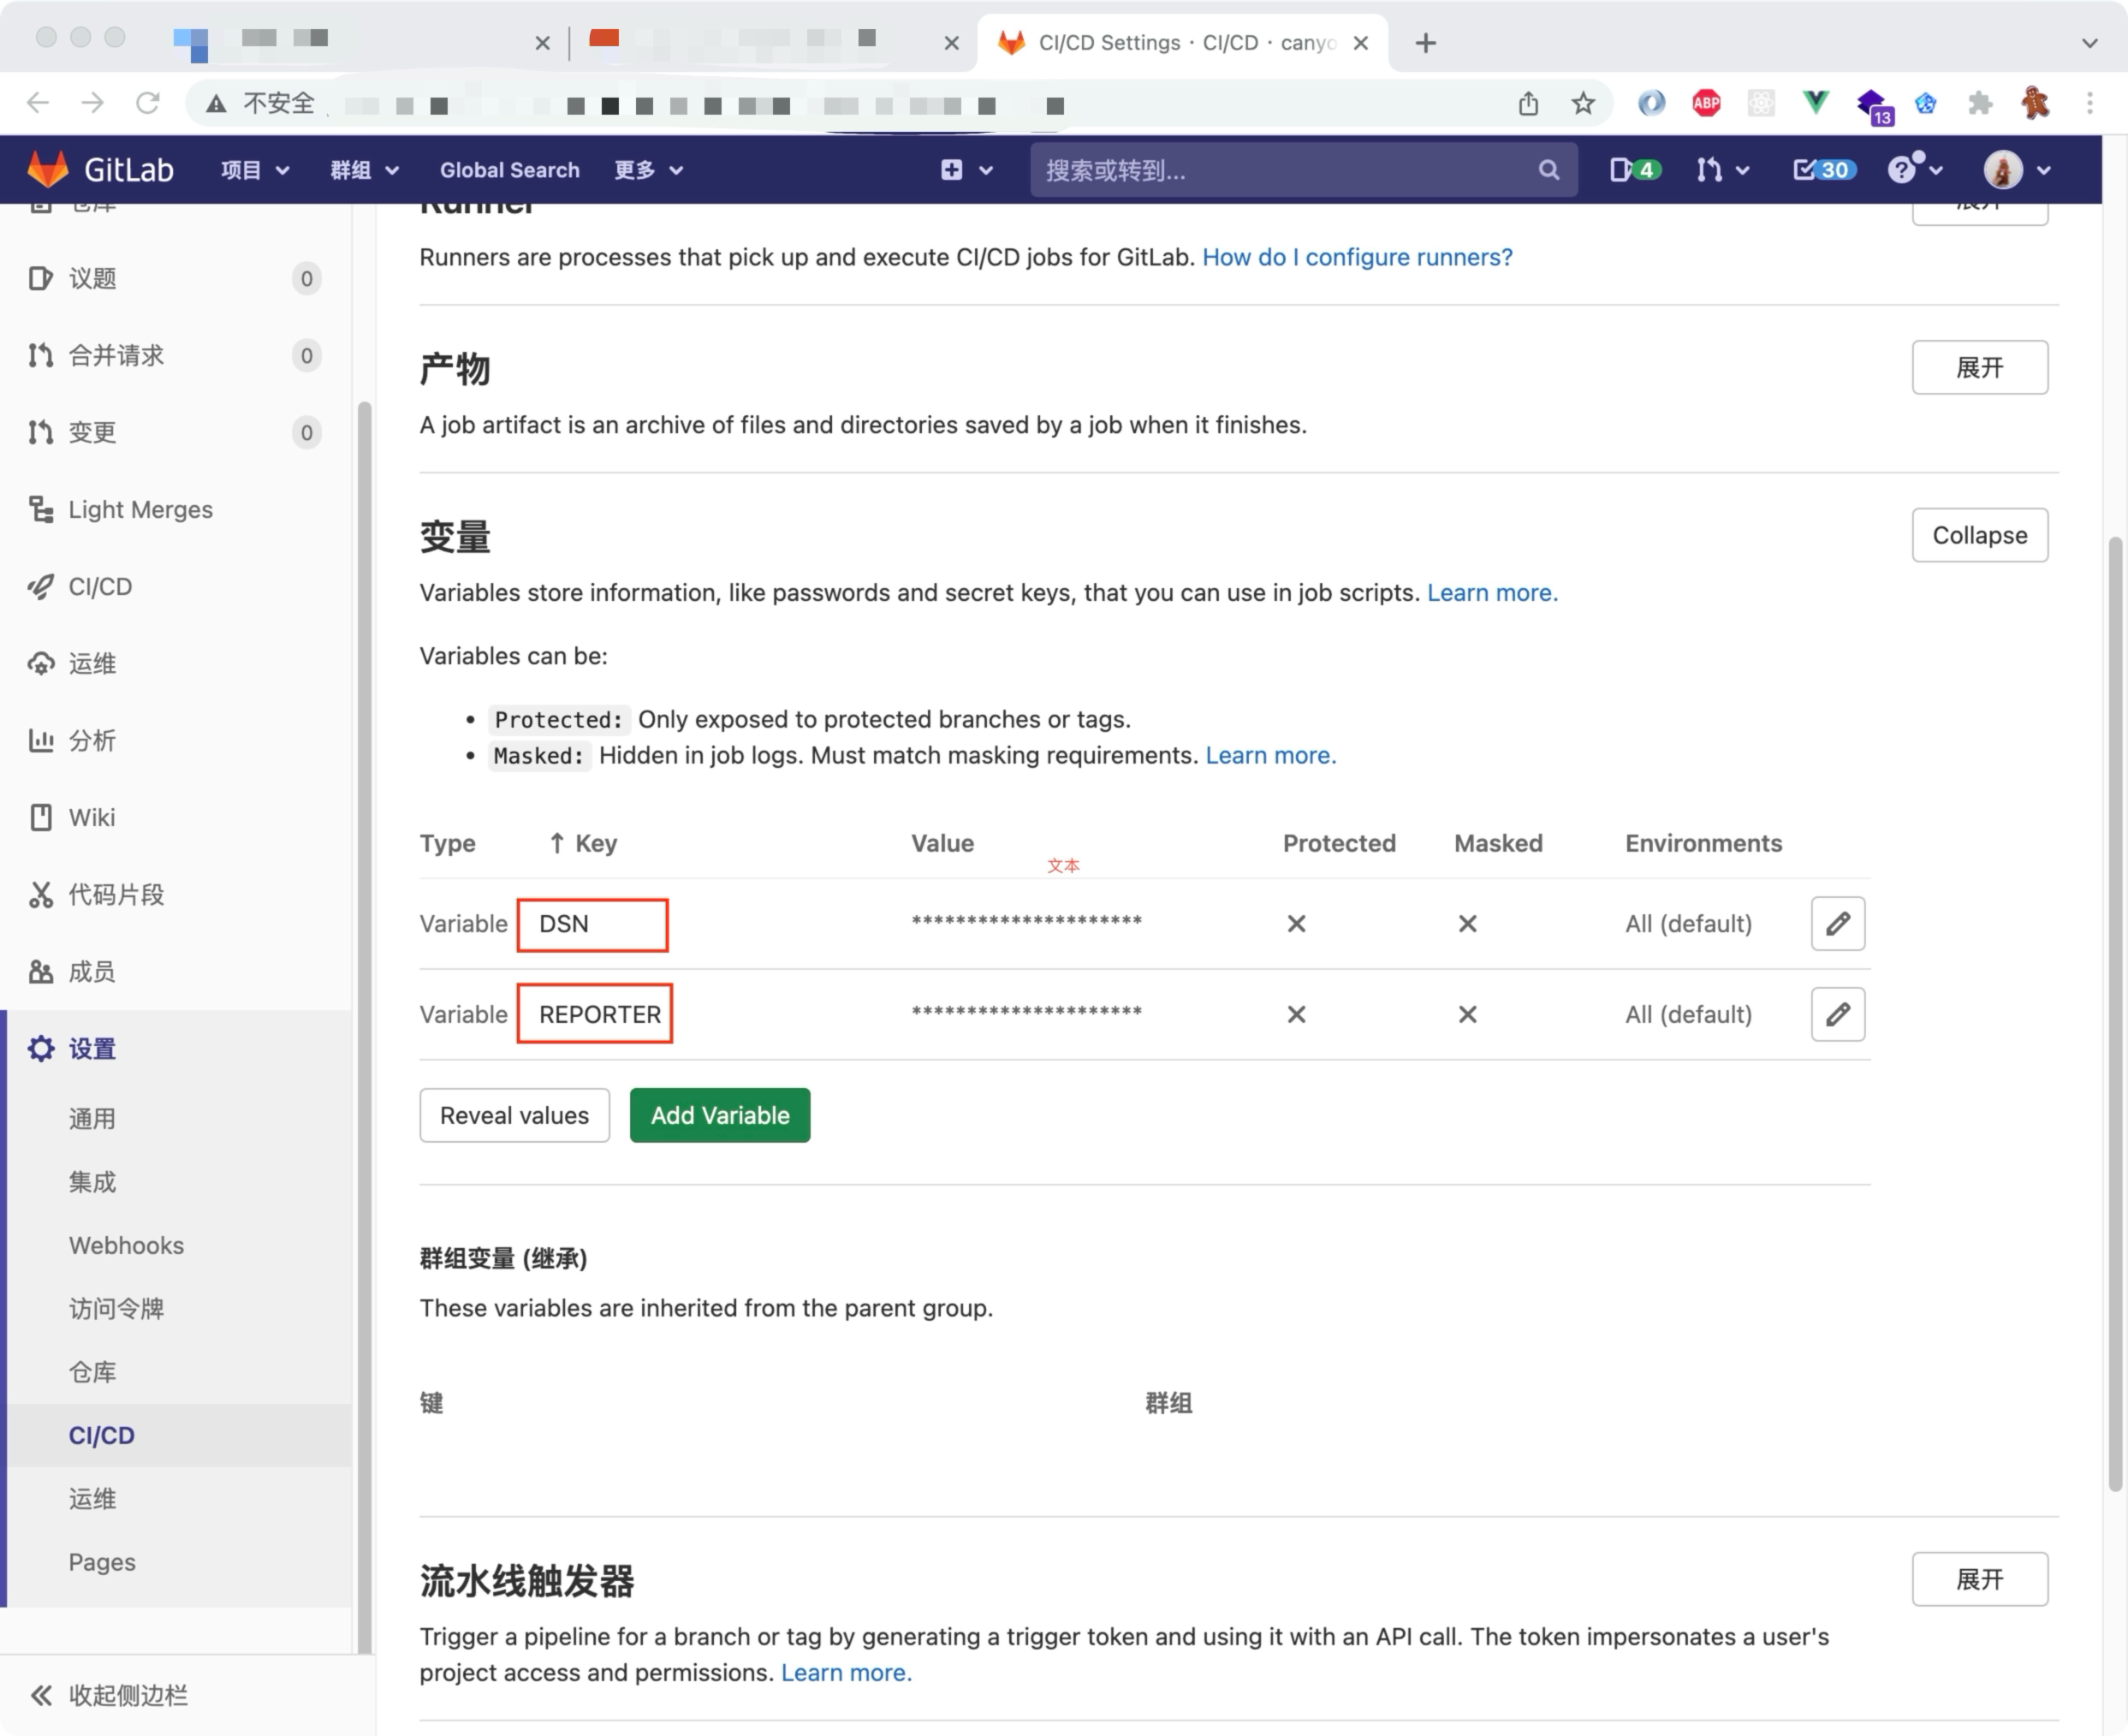Open Light Merges in sidebar
This screenshot has width=2128, height=1736.
pyautogui.click(x=140, y=509)
